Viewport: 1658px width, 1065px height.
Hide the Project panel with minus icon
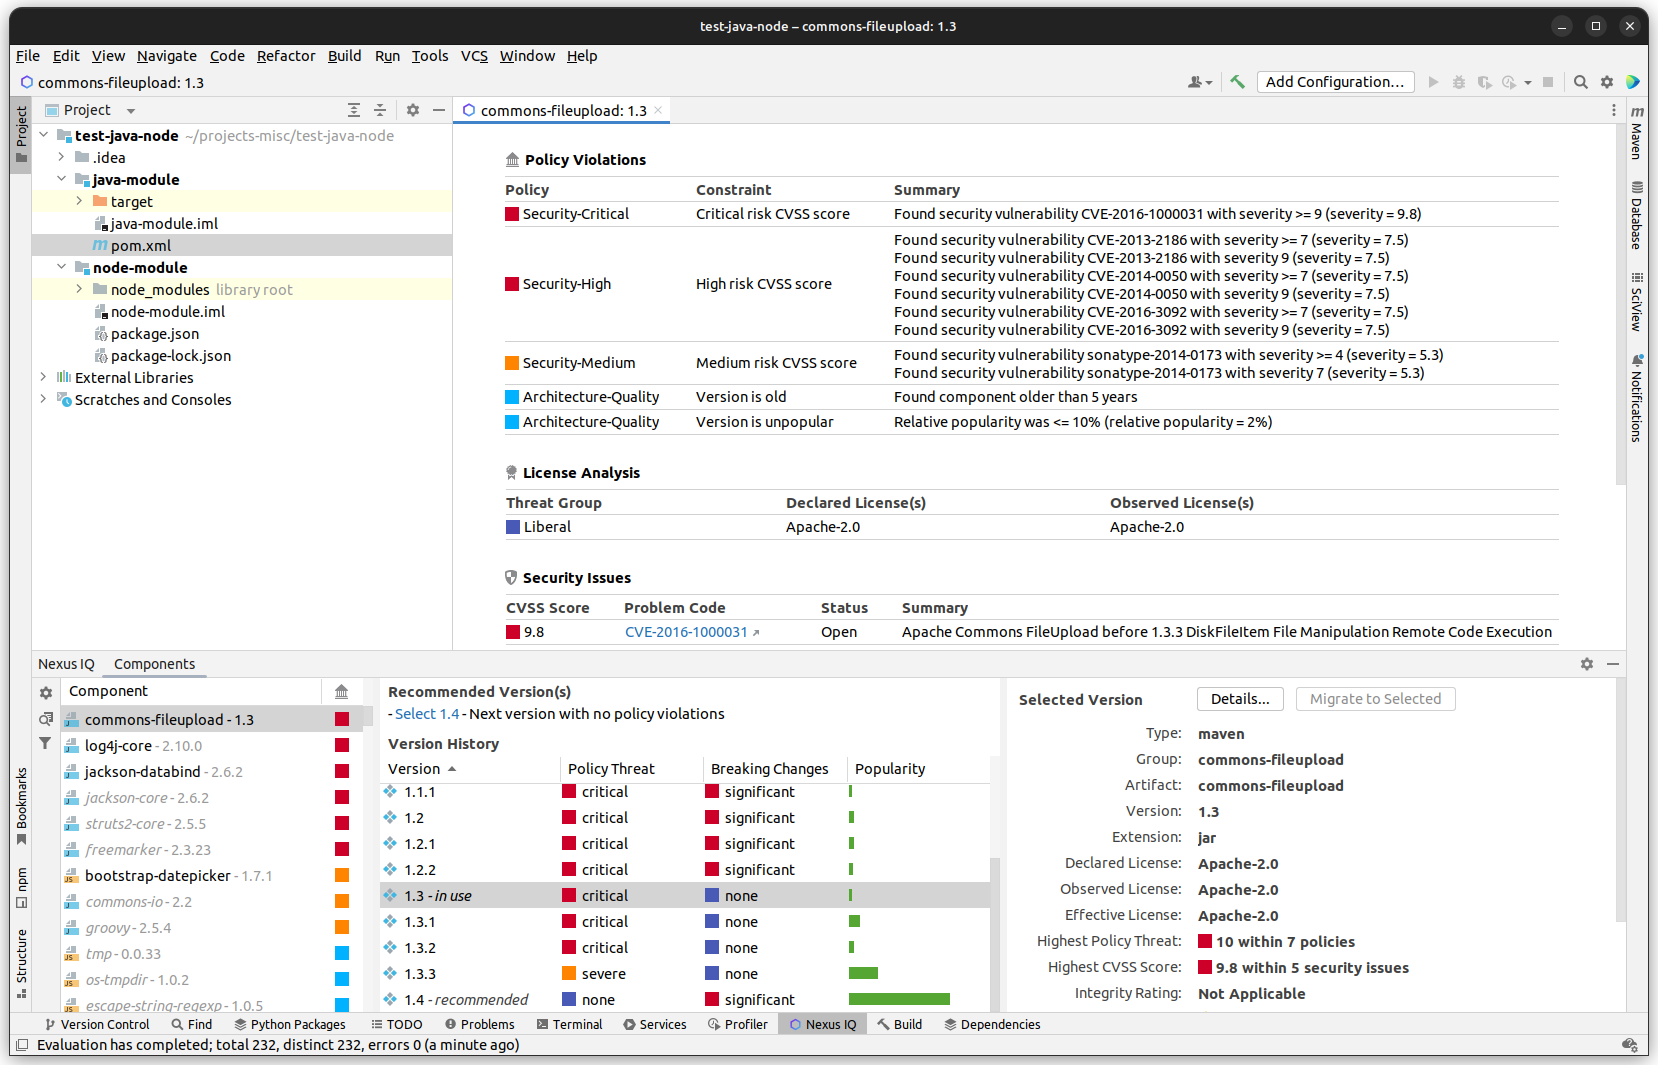click(439, 110)
